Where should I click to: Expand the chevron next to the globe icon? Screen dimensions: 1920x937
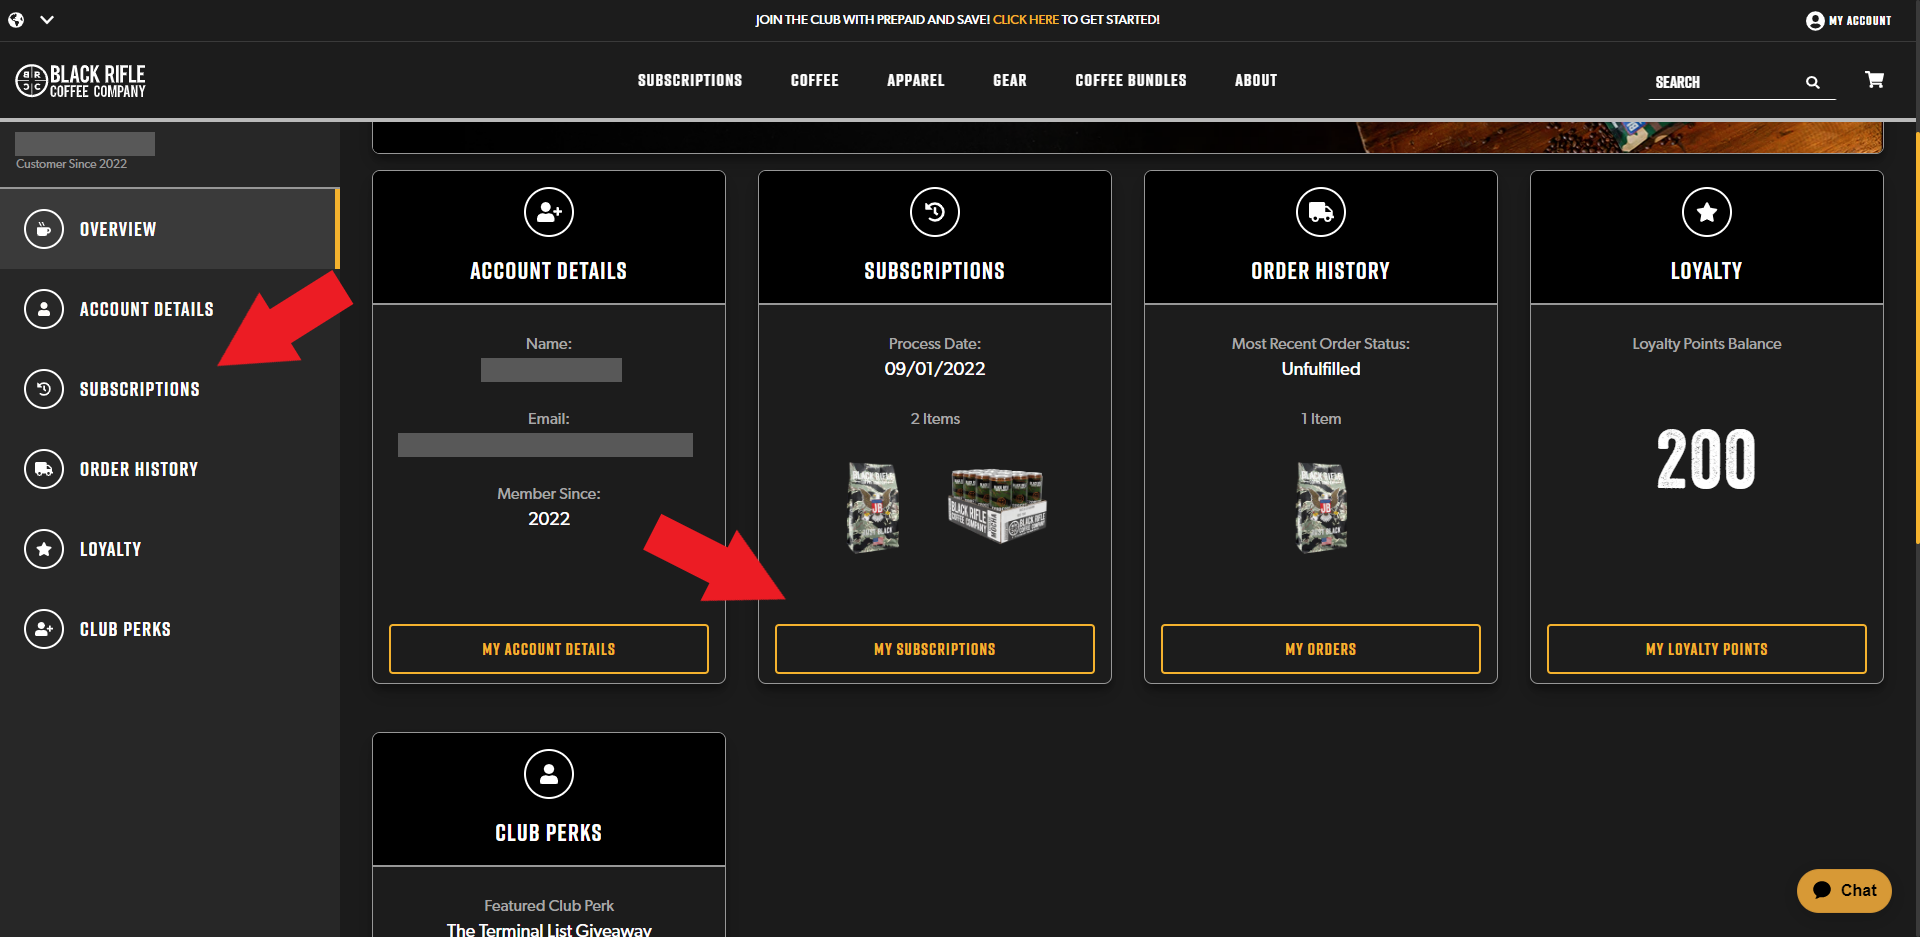pyautogui.click(x=45, y=19)
